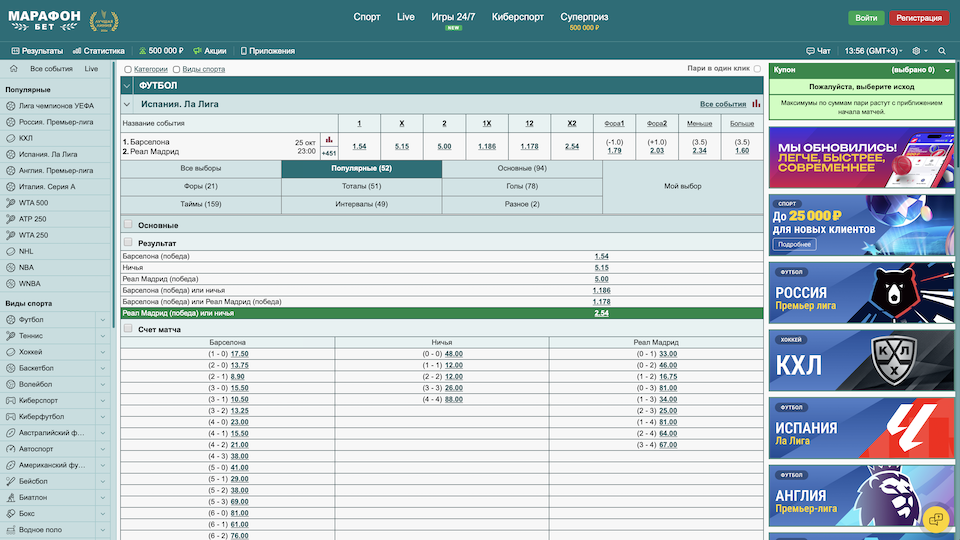Open the Спорт top menu

click(x=367, y=17)
